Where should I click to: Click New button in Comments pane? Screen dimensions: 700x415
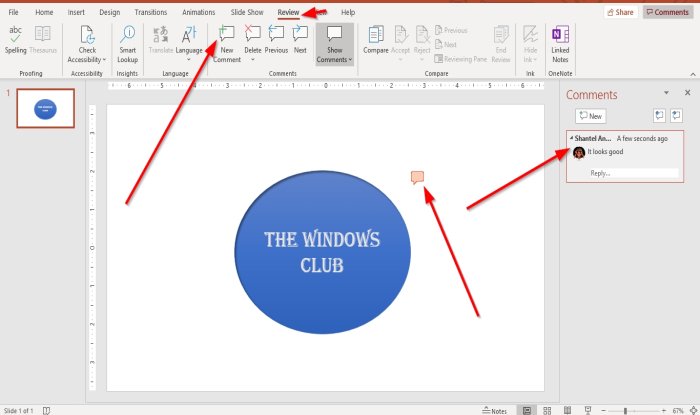[x=589, y=116]
